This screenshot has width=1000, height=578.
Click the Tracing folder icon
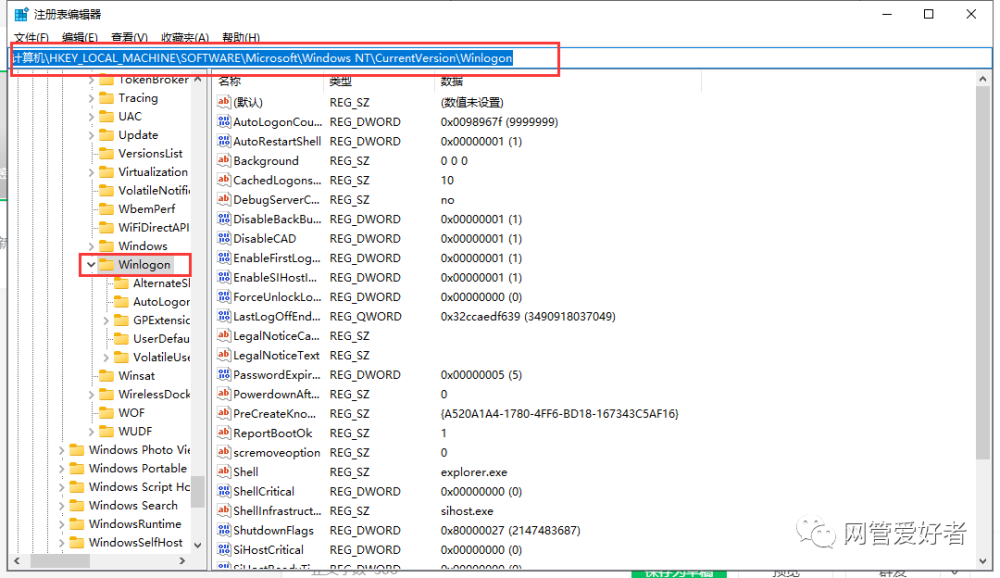[x=107, y=98]
